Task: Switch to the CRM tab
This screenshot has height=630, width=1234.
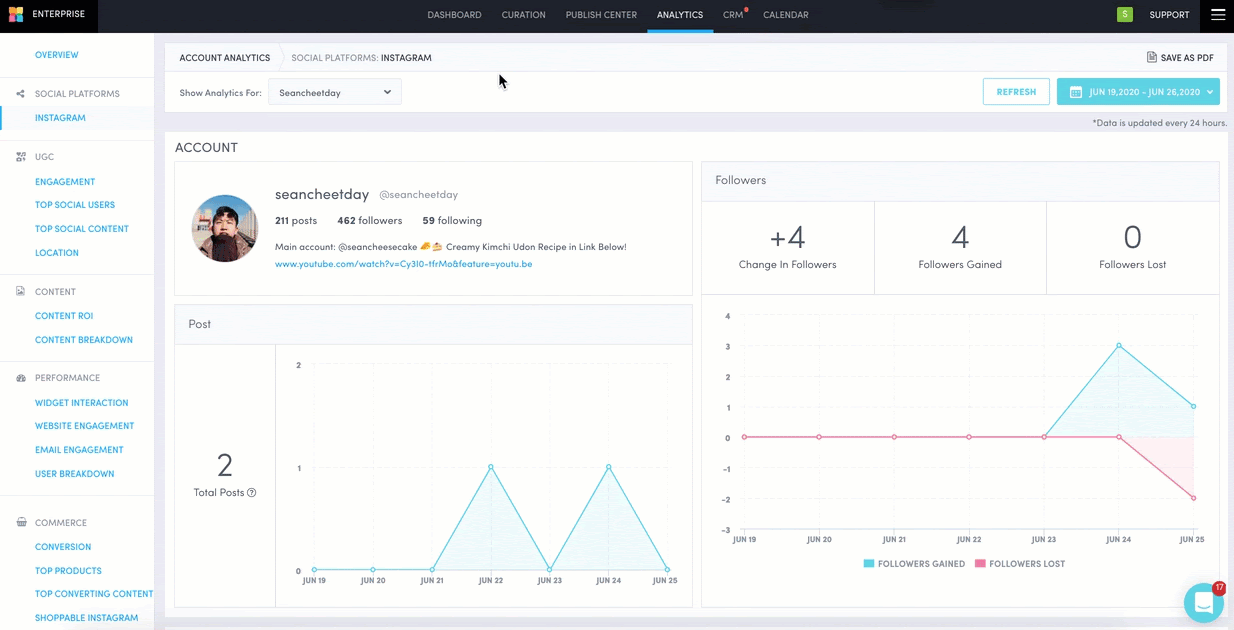Action: [x=733, y=15]
